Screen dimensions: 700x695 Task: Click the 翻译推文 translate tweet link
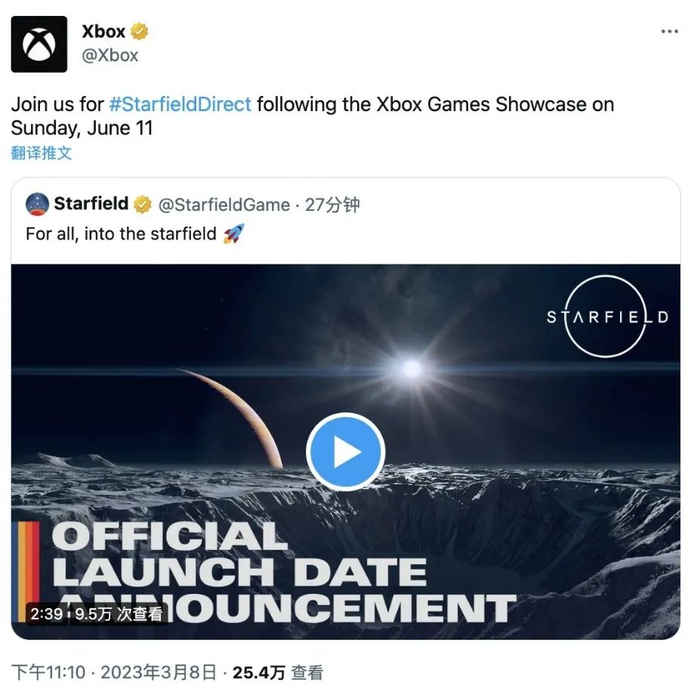pyautogui.click(x=41, y=153)
